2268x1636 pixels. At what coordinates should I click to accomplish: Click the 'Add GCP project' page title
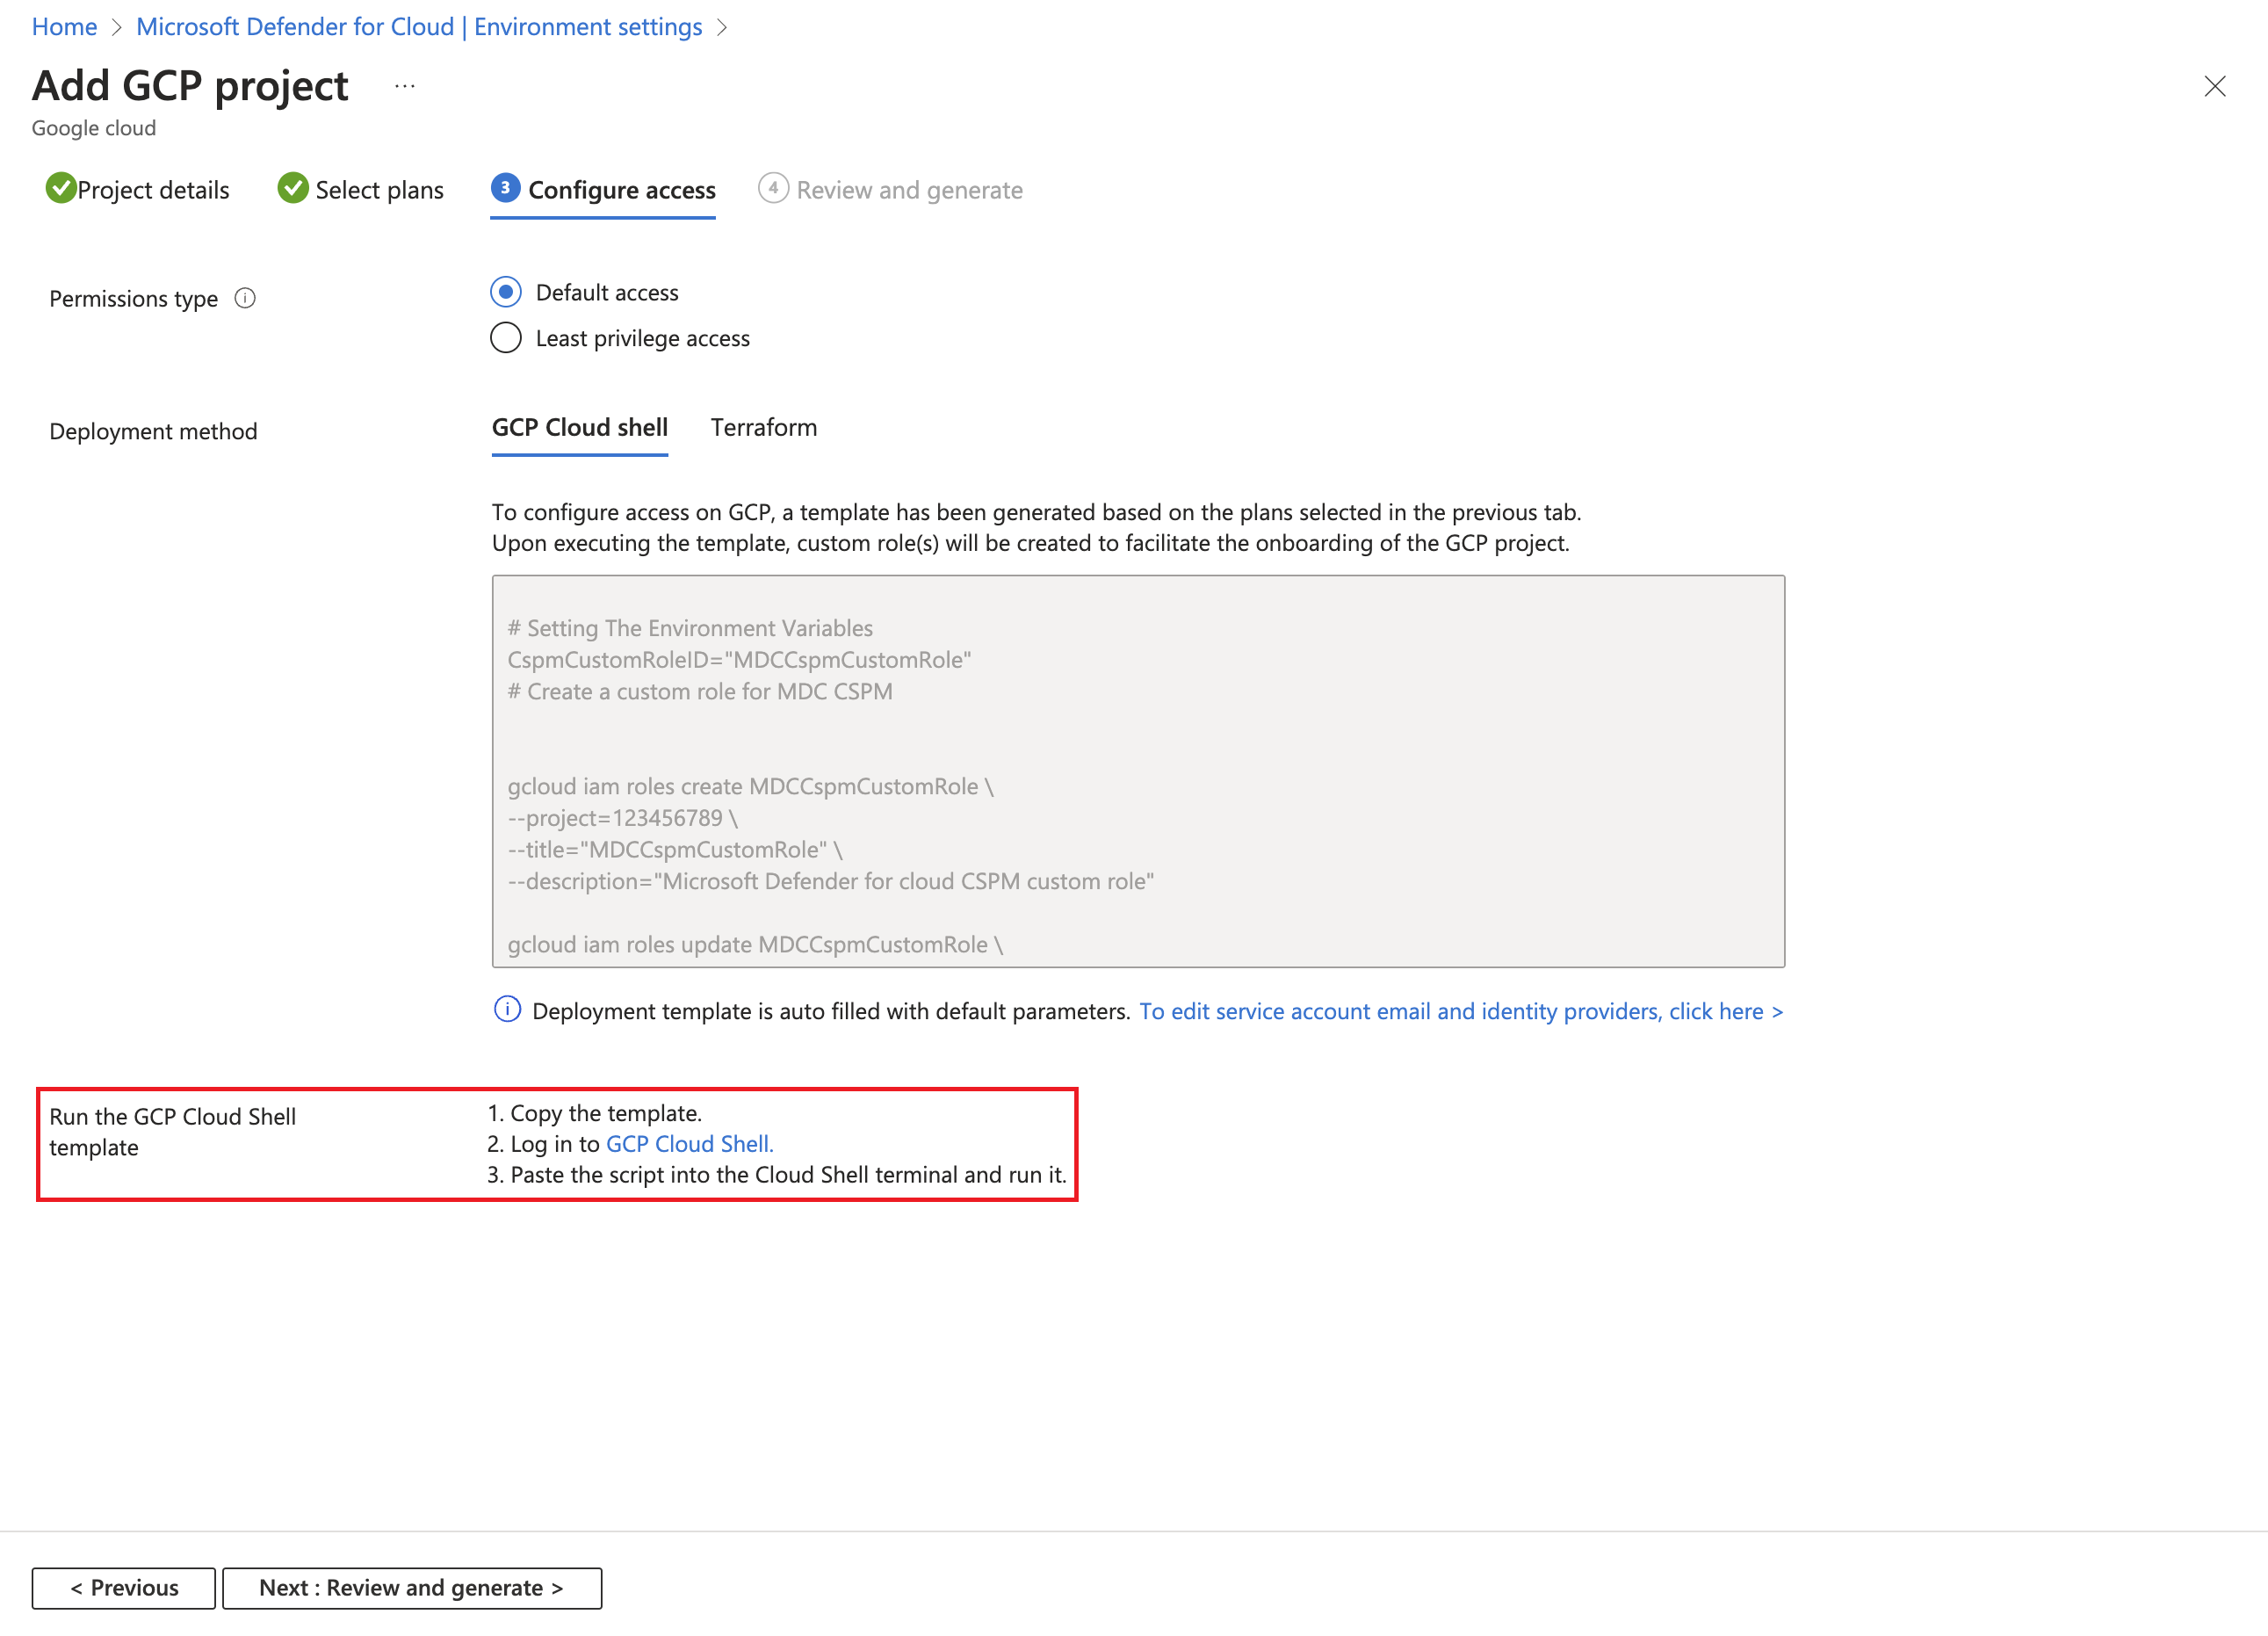[x=190, y=86]
